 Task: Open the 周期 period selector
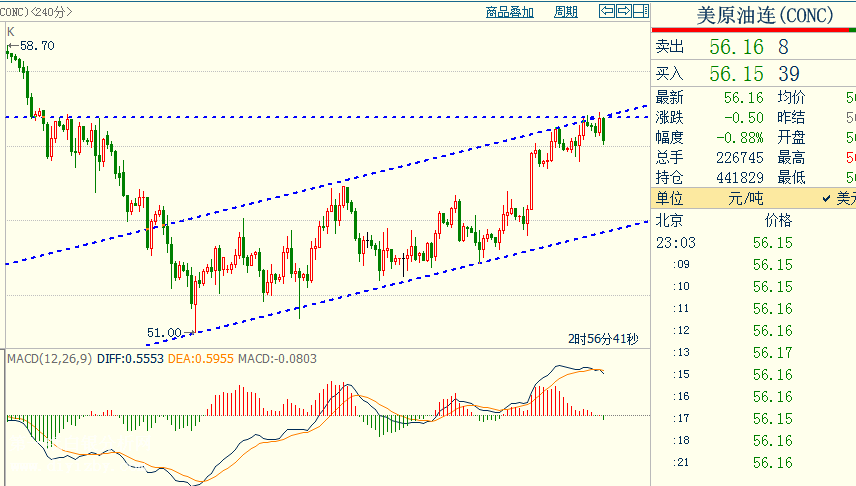pos(566,12)
